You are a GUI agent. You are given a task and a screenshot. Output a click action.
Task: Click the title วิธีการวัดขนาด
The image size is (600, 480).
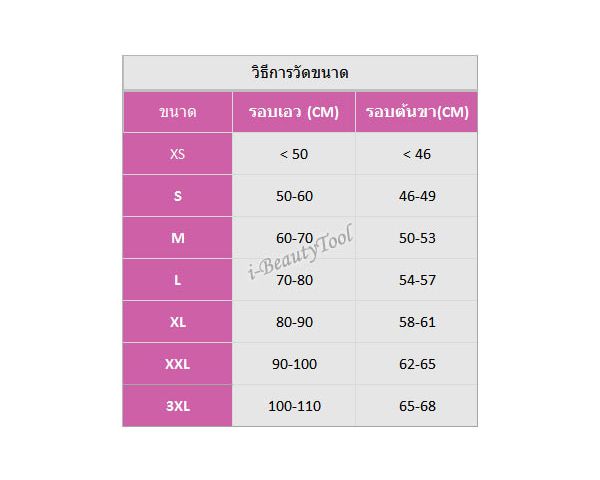(x=300, y=72)
